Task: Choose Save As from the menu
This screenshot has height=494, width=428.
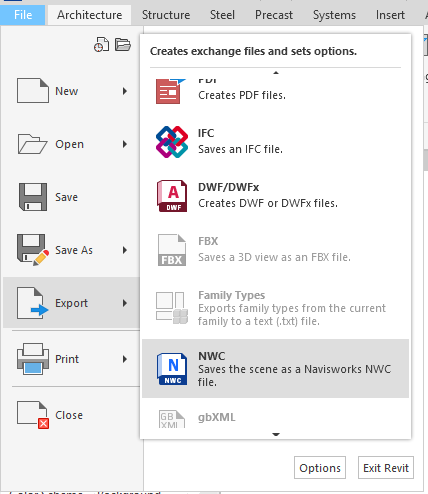Action: pos(71,250)
